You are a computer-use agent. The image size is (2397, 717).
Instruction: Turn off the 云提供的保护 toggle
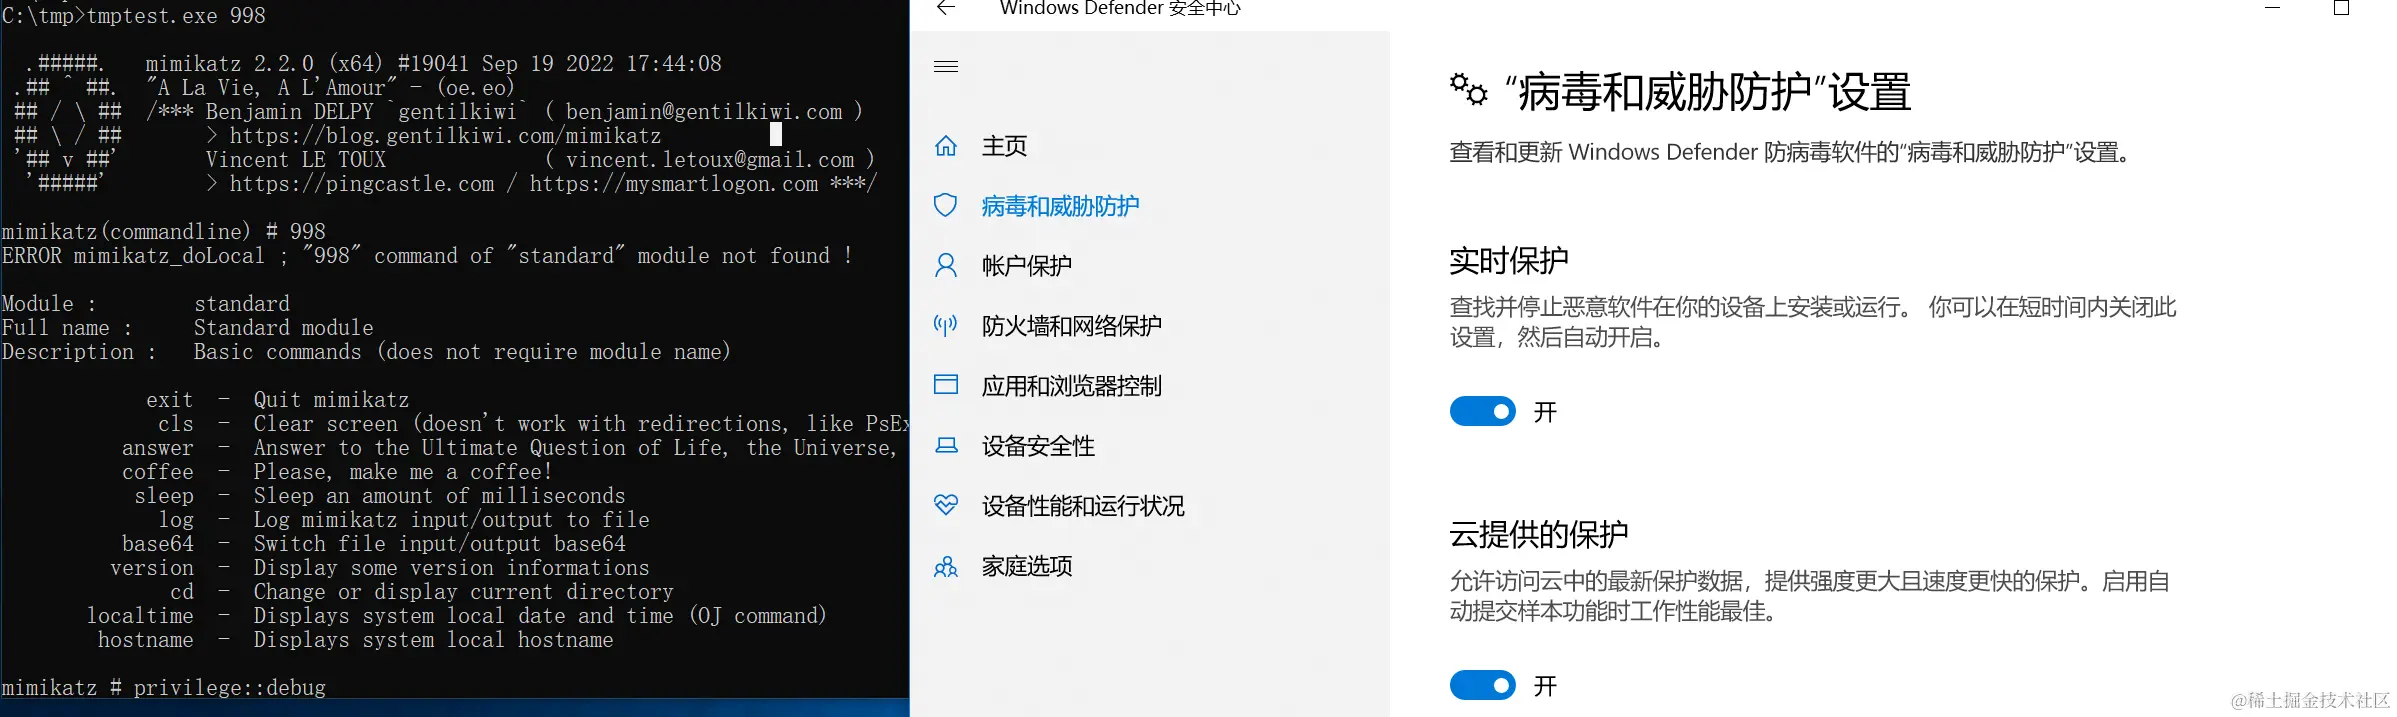click(x=1483, y=685)
